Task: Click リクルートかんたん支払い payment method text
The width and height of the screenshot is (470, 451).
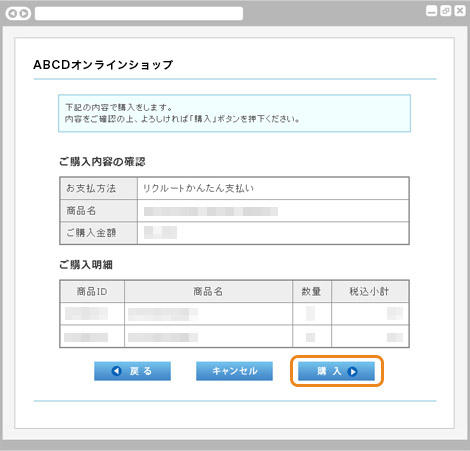Action: click(x=198, y=188)
